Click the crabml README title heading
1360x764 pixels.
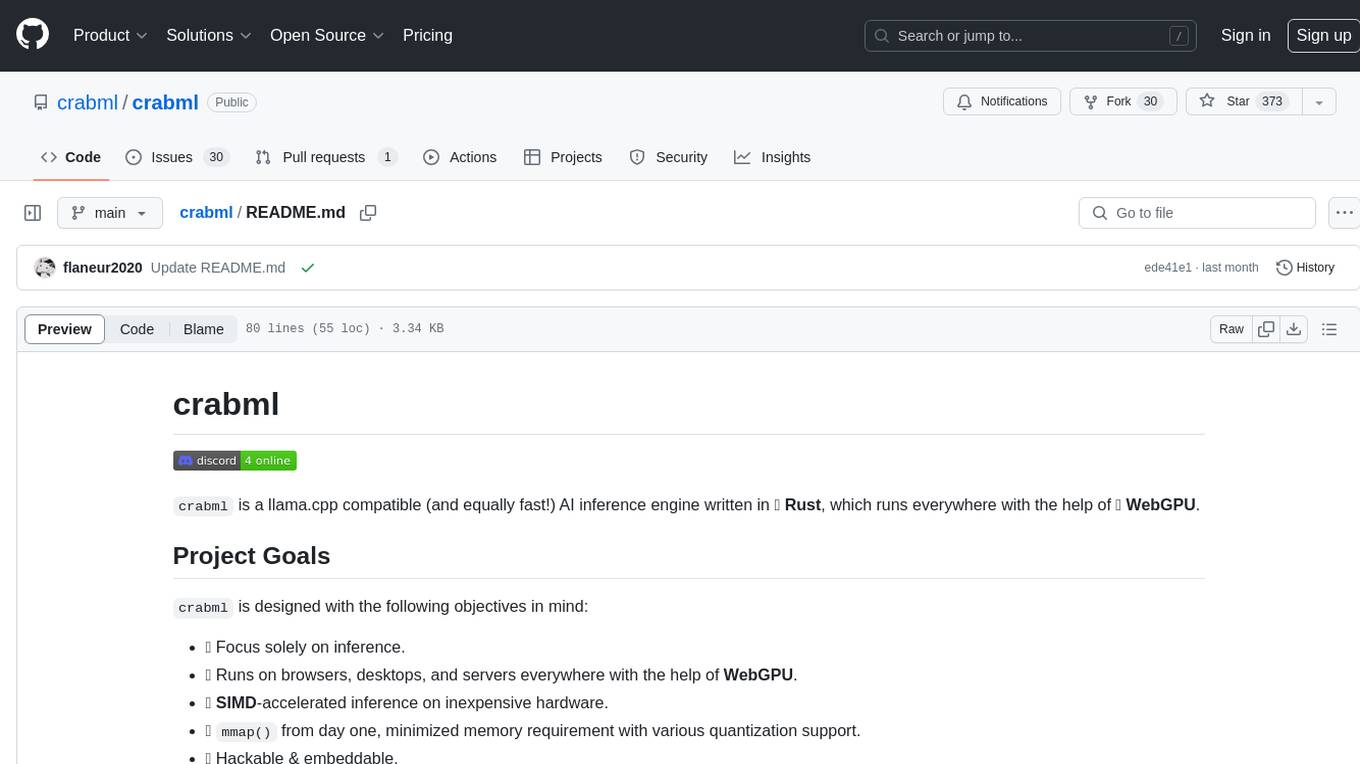[226, 404]
